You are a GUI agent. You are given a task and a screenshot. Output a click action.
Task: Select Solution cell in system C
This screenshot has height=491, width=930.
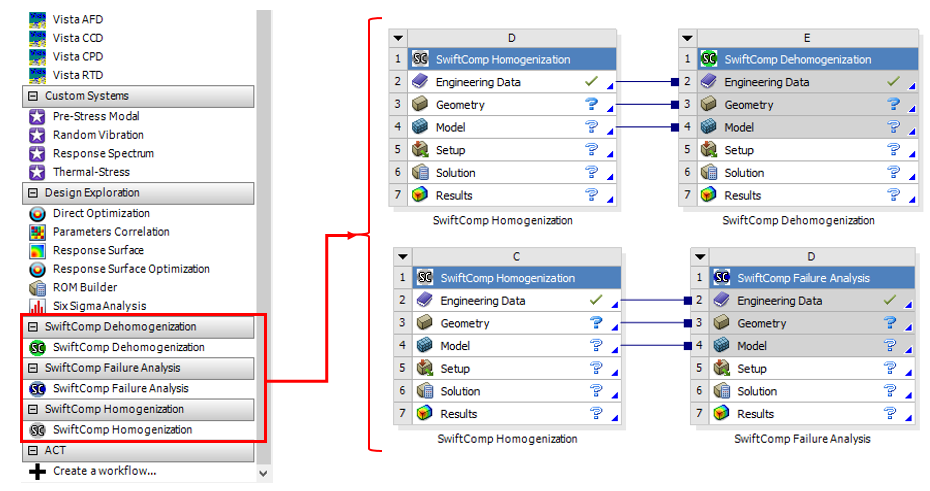click(517, 391)
